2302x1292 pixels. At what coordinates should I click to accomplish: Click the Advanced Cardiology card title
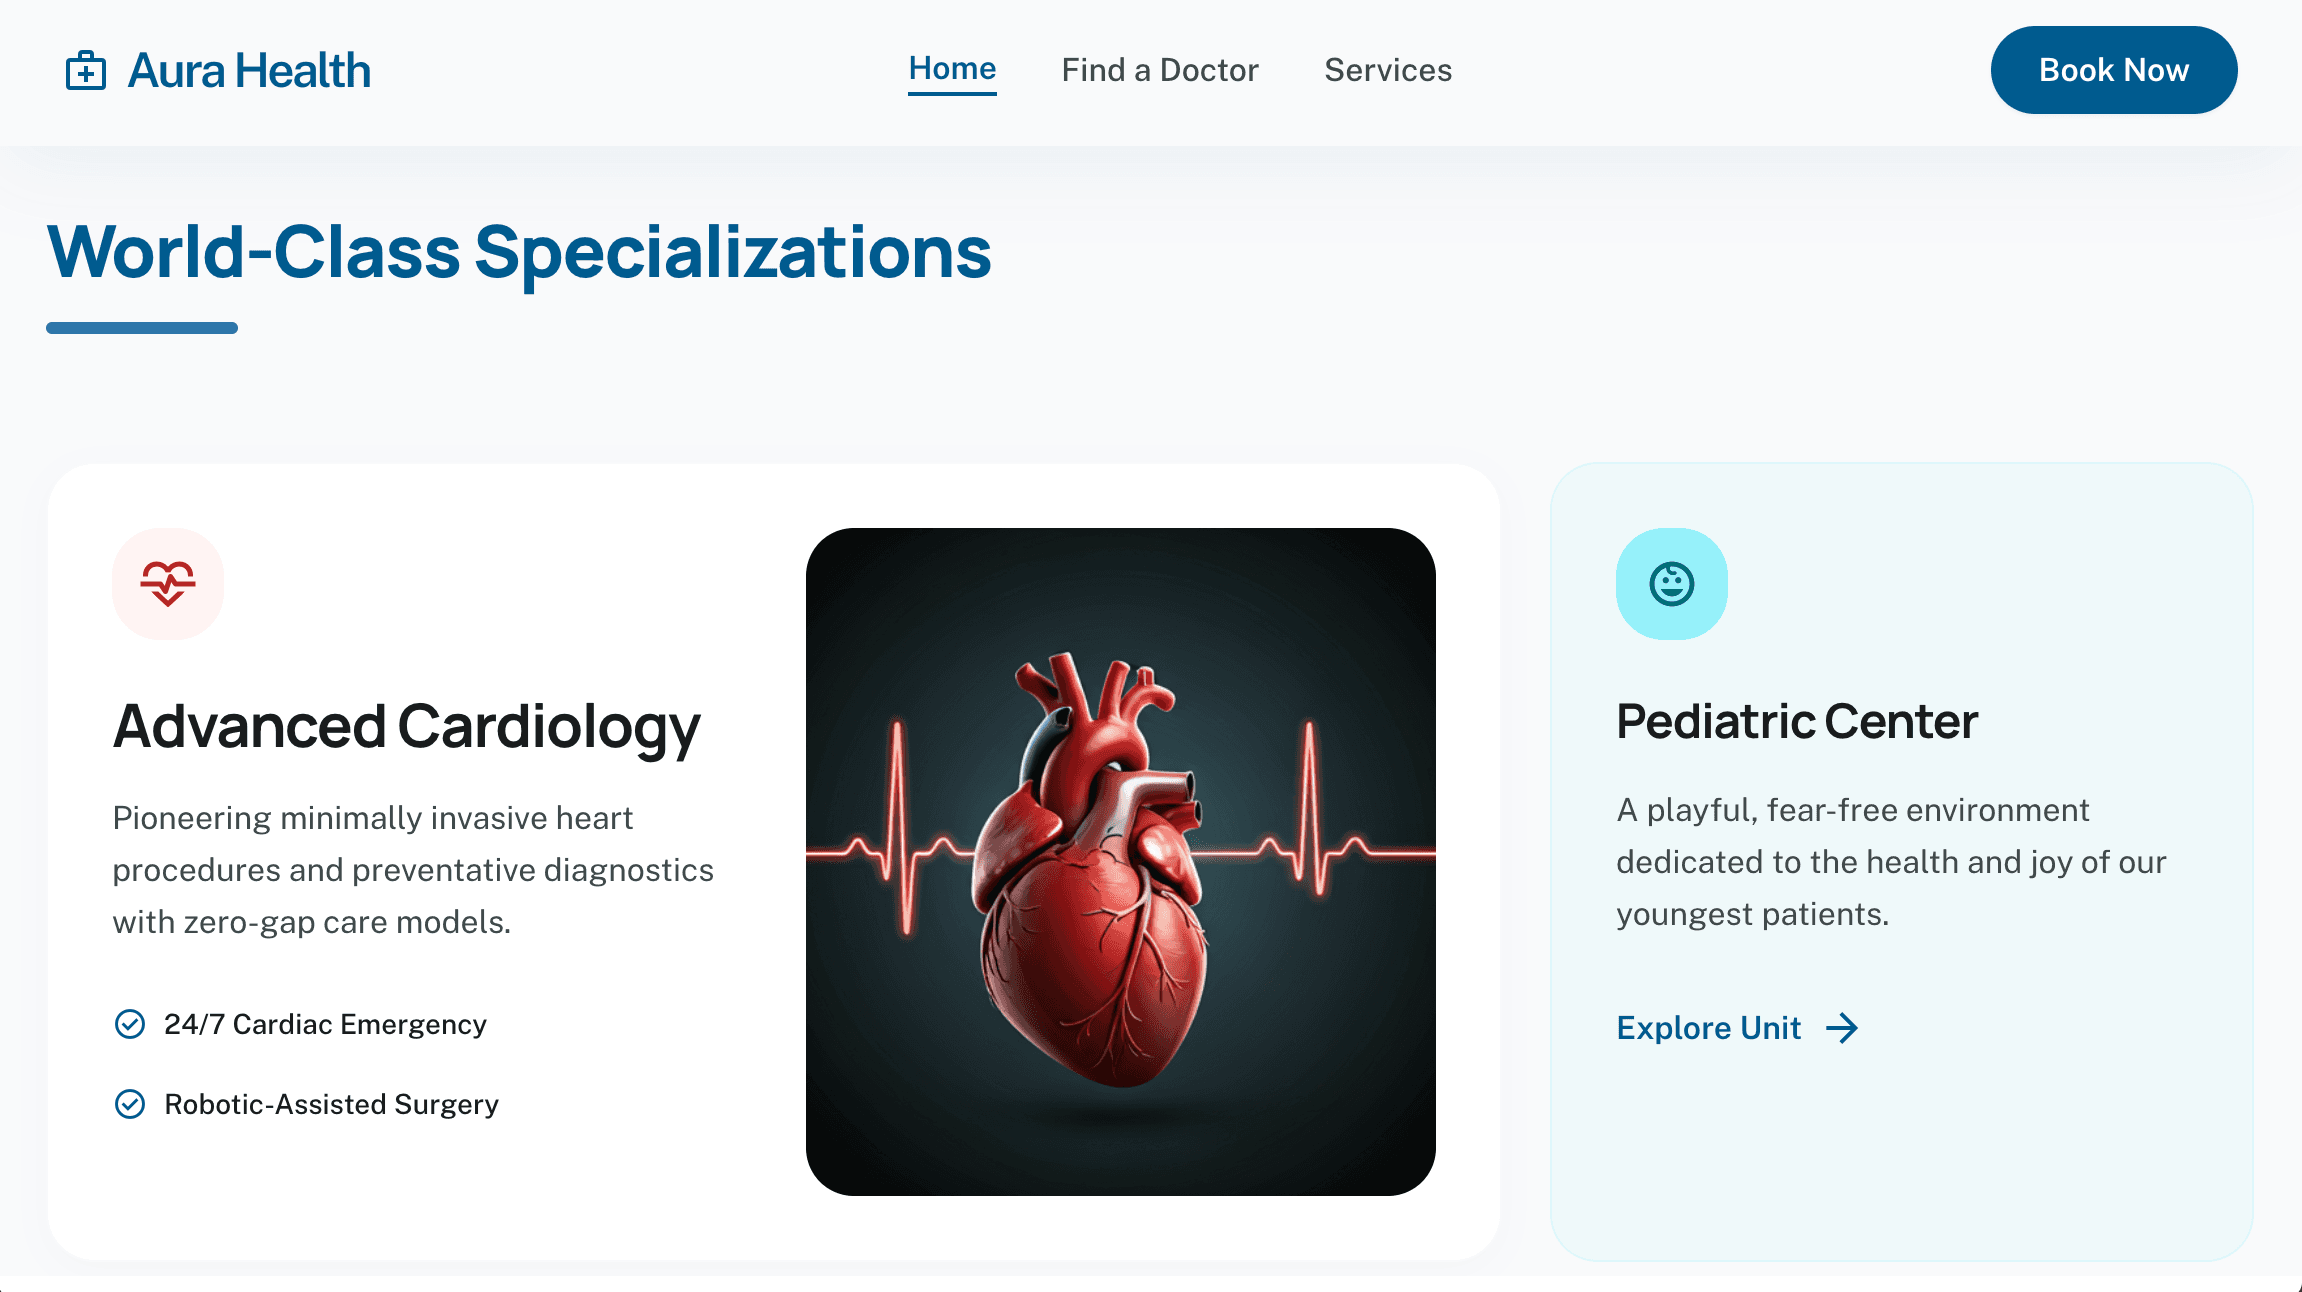click(x=406, y=727)
